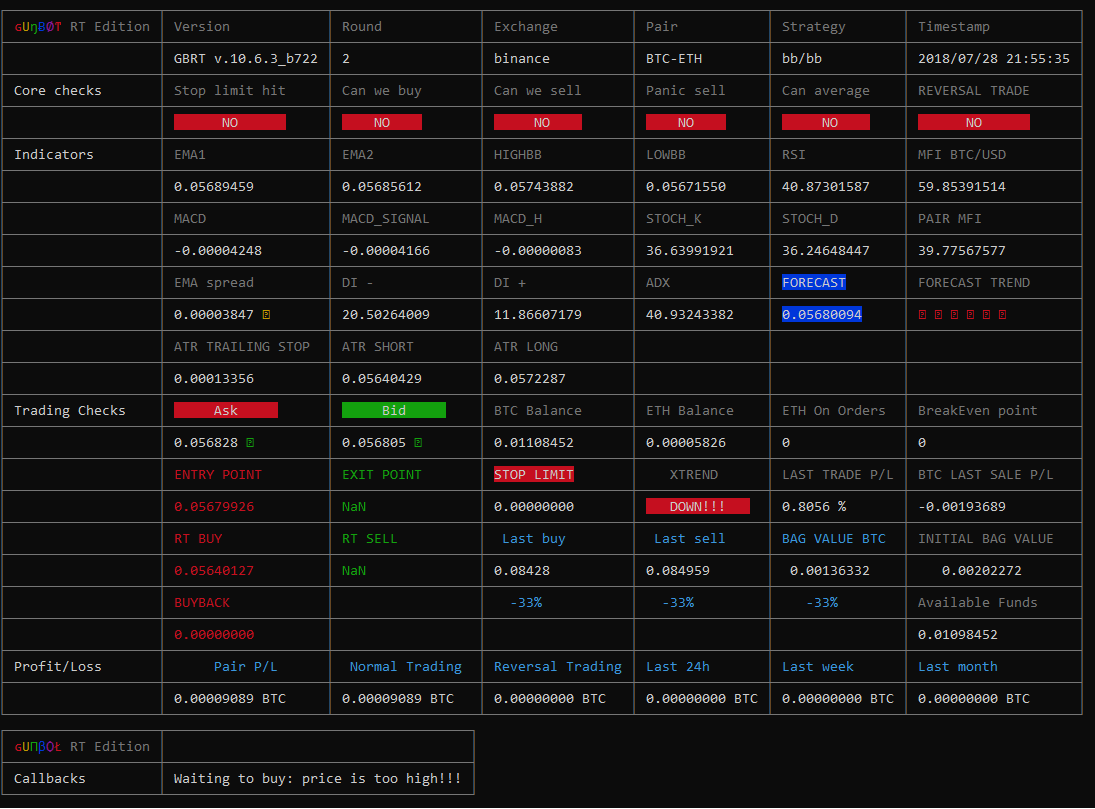Image resolution: width=1095 pixels, height=809 pixels.
Task: Click the -33% under Last buy
Action: [526, 602]
